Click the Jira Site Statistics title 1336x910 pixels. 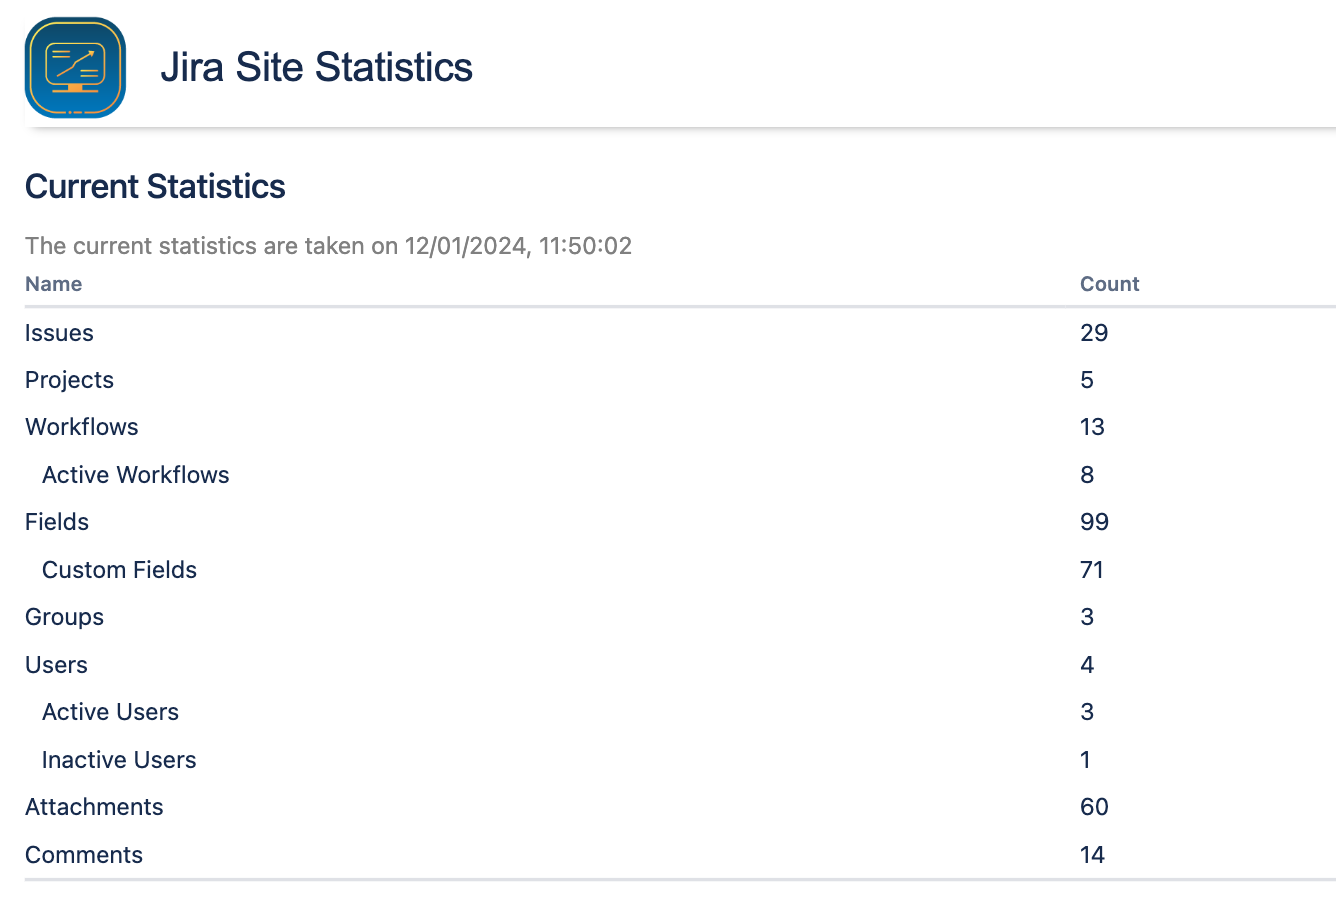click(316, 68)
